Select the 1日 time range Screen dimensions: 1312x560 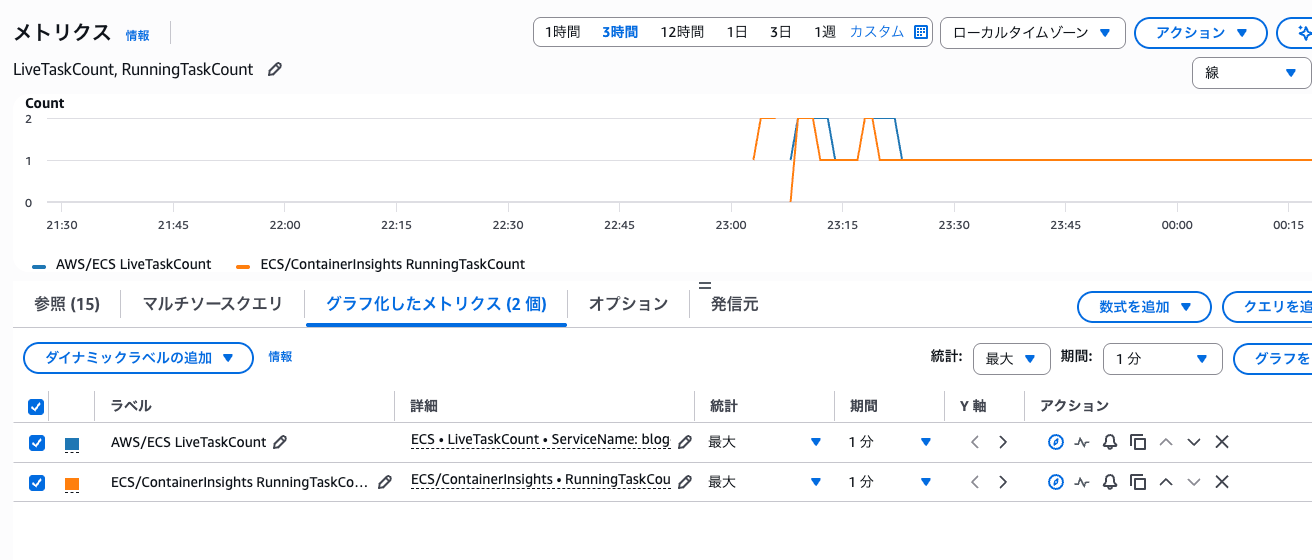(x=737, y=32)
